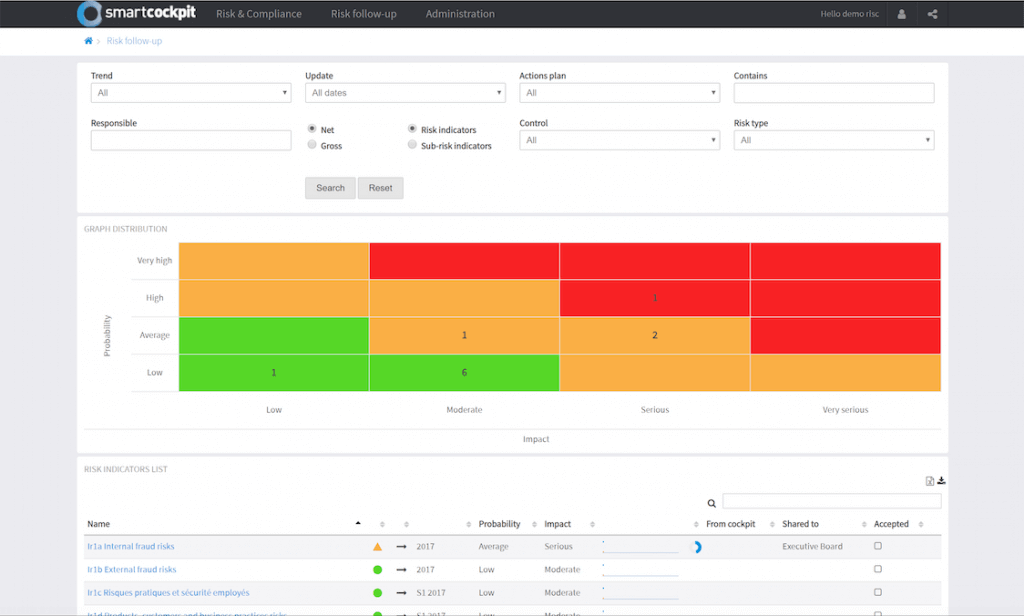Open the Risk type dropdown

[x=833, y=141]
